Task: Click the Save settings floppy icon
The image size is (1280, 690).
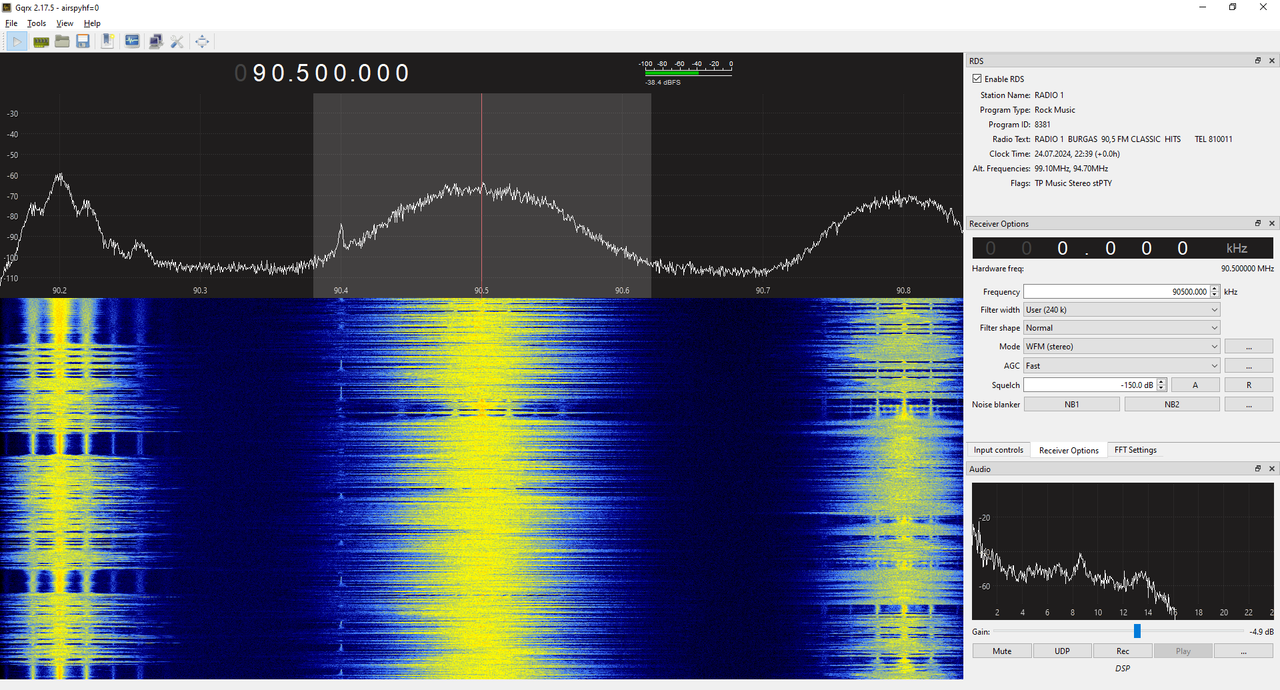Action: [83, 41]
